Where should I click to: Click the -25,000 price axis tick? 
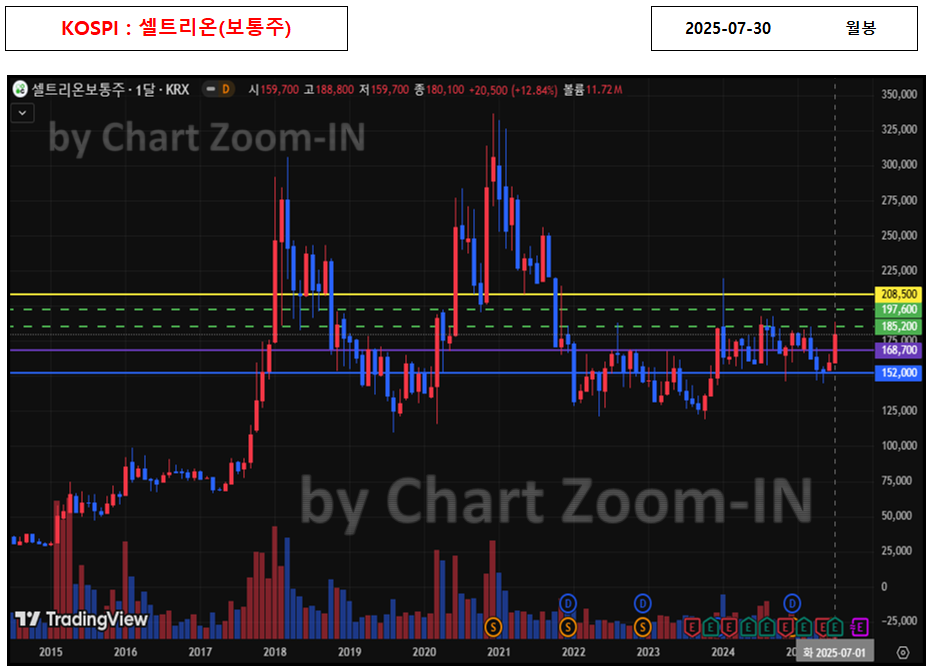point(899,621)
